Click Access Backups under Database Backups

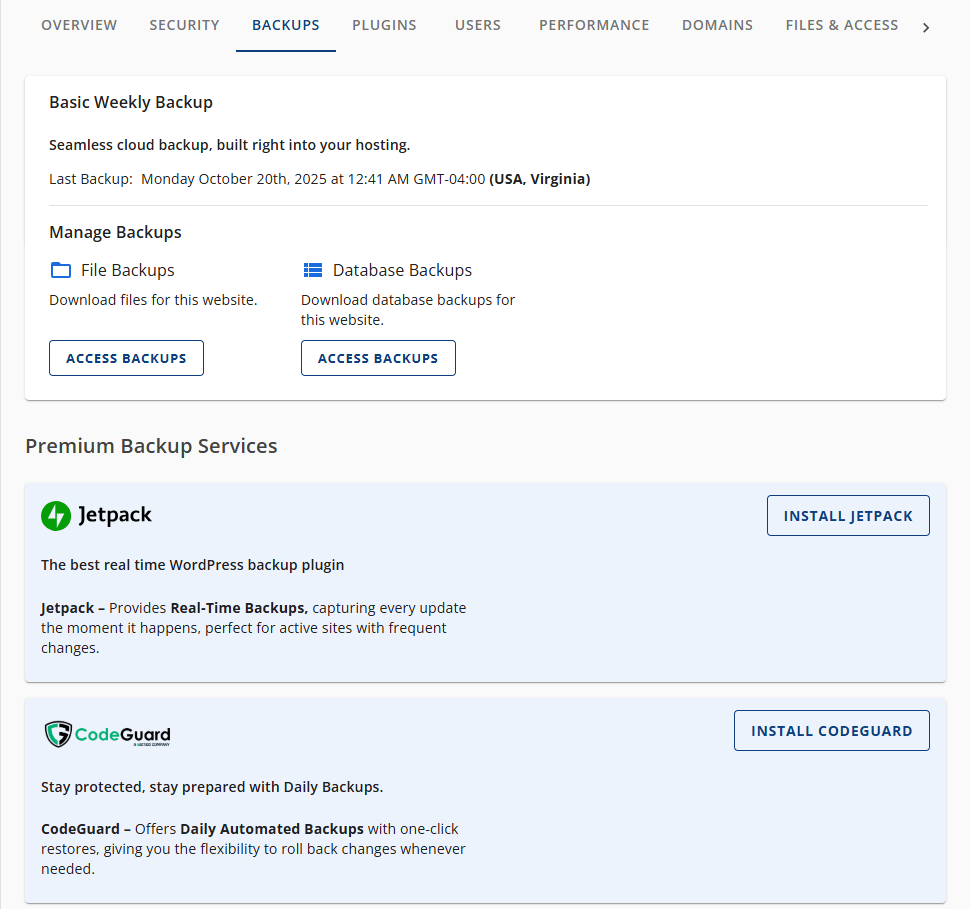[378, 357]
